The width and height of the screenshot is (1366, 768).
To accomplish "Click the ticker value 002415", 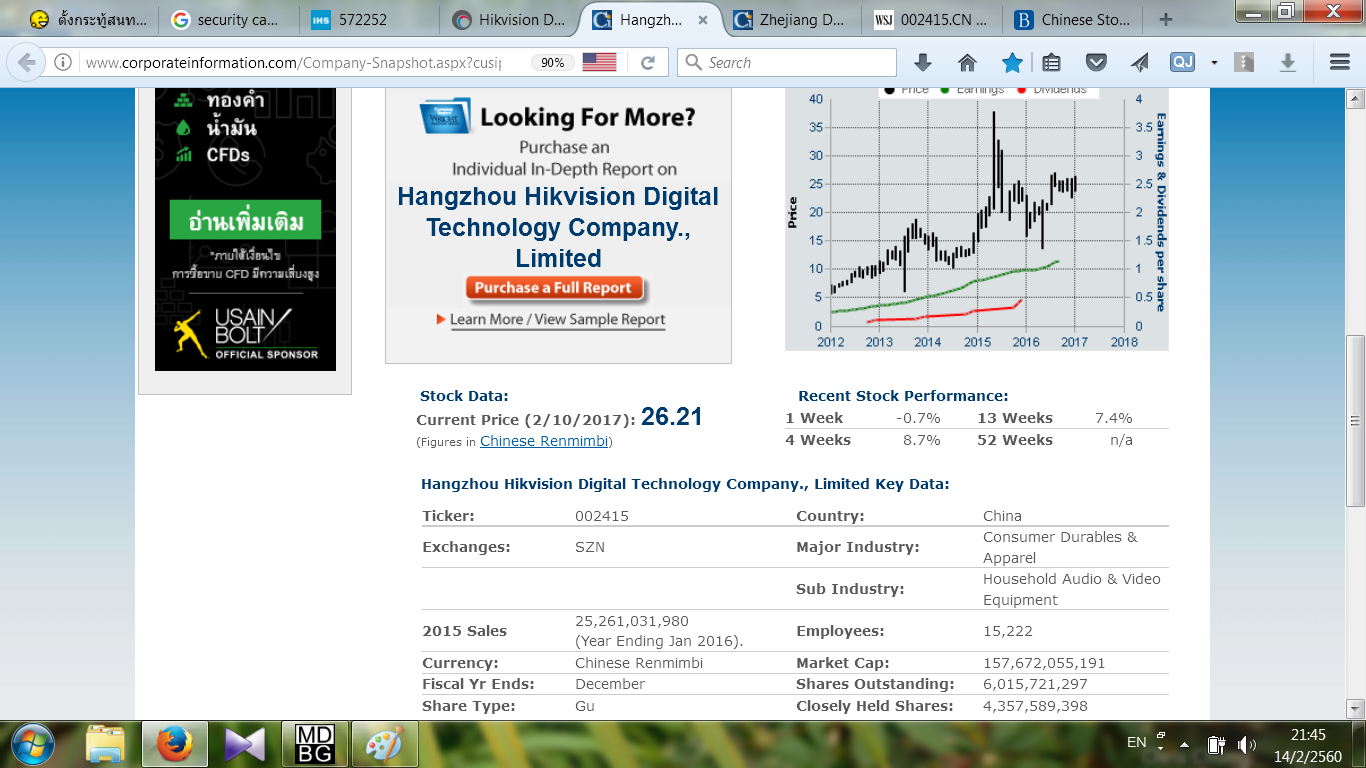I will pos(602,516).
